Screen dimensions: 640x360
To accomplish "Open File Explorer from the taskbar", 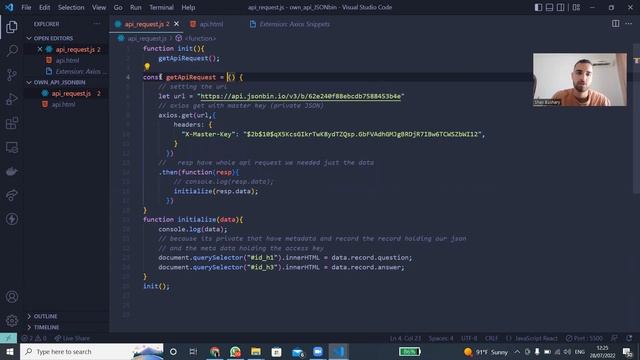I will 256,352.
